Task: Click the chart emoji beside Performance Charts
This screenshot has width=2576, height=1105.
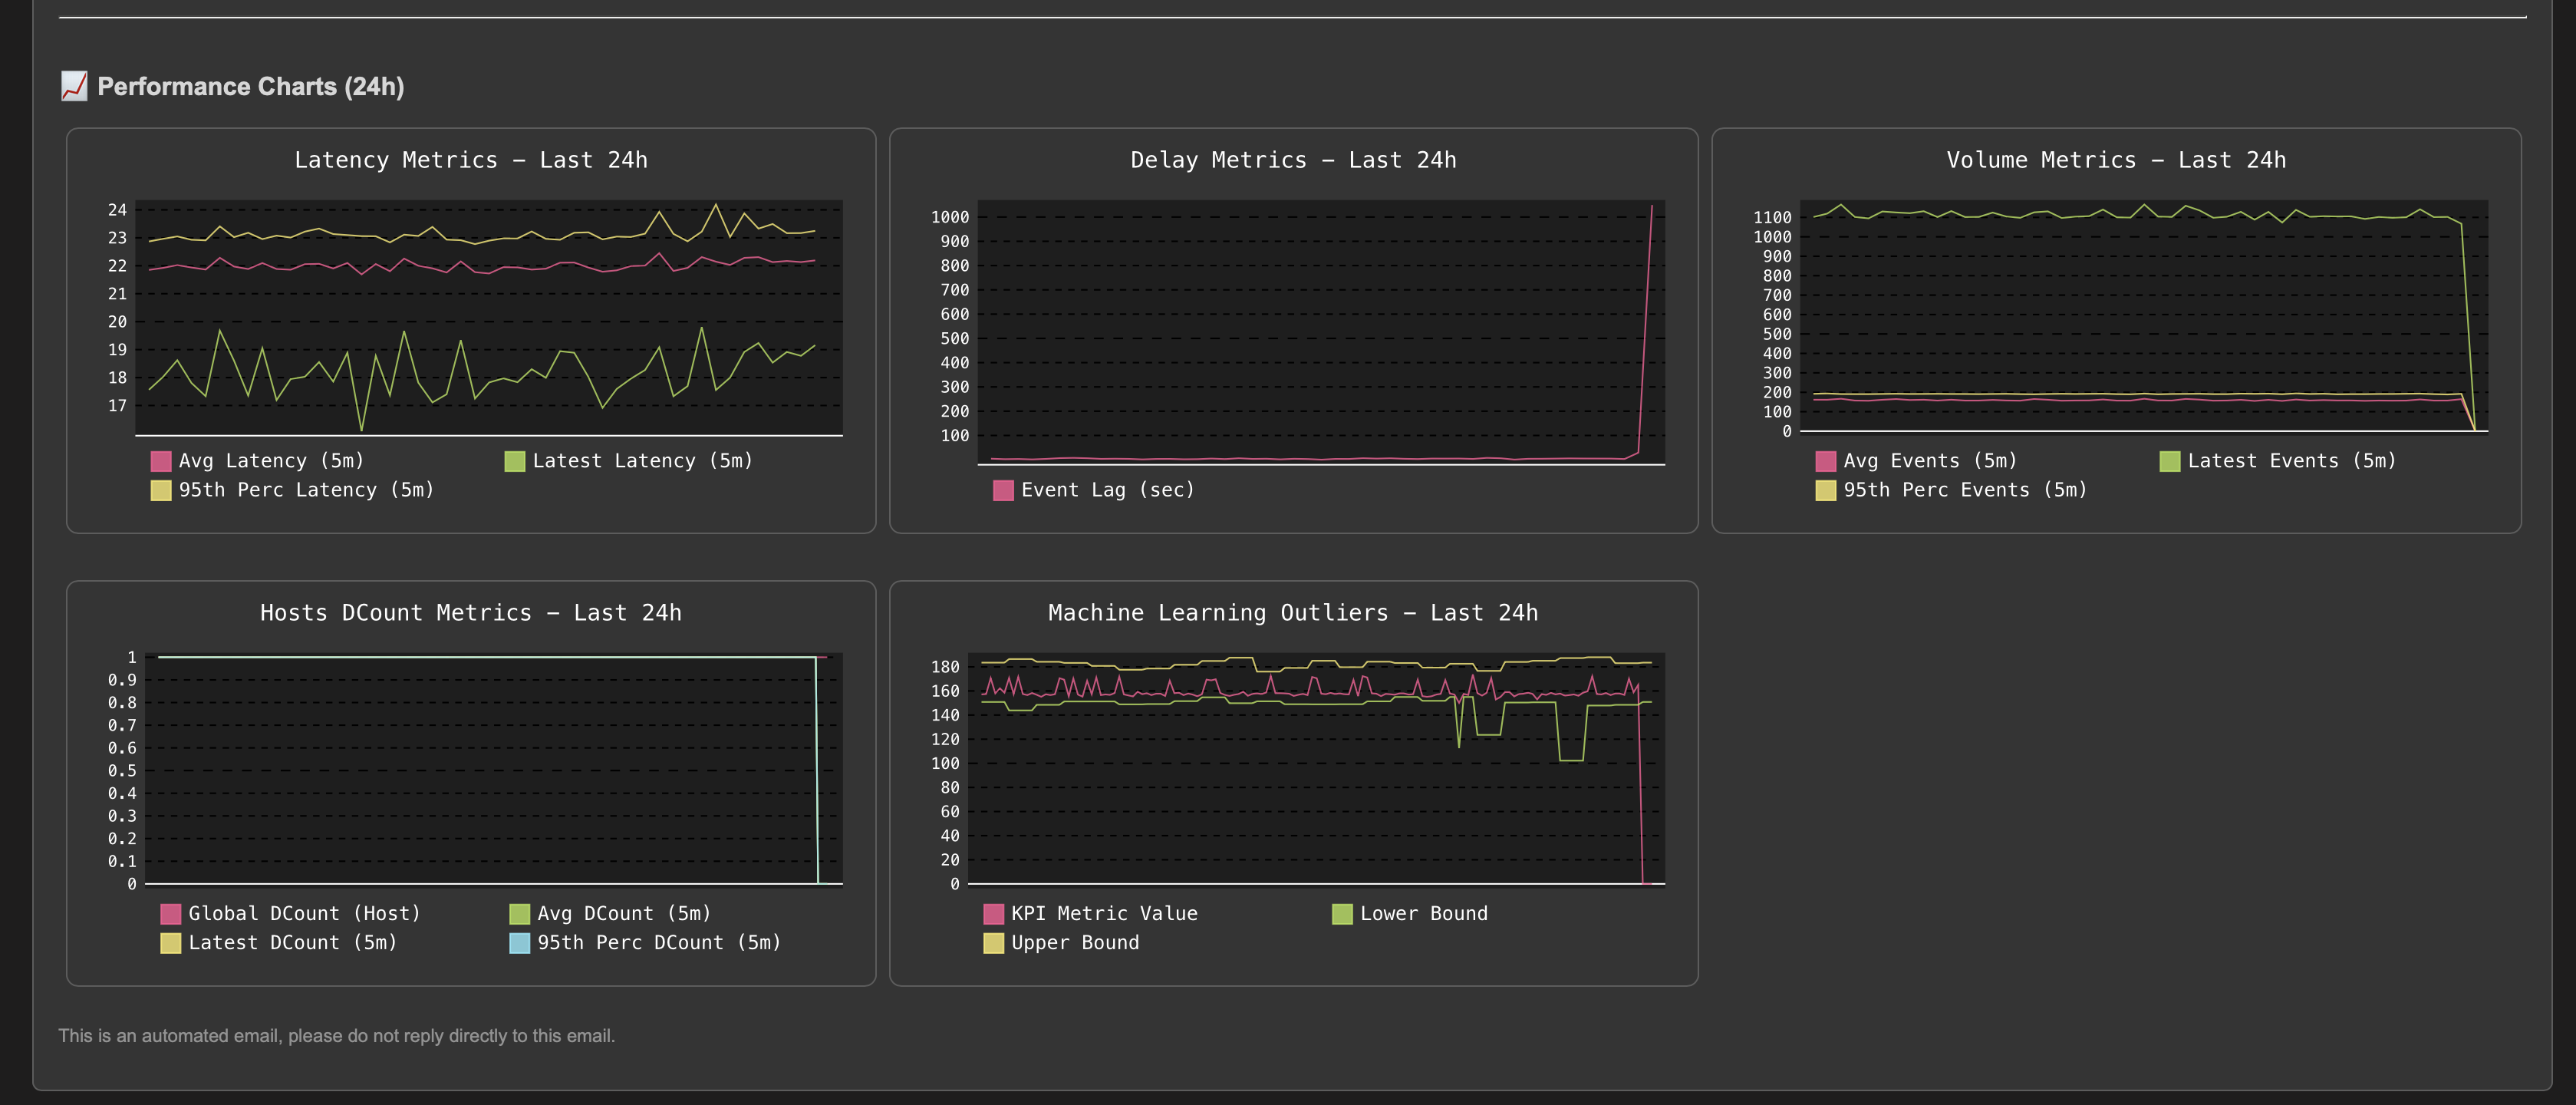Action: click(74, 86)
